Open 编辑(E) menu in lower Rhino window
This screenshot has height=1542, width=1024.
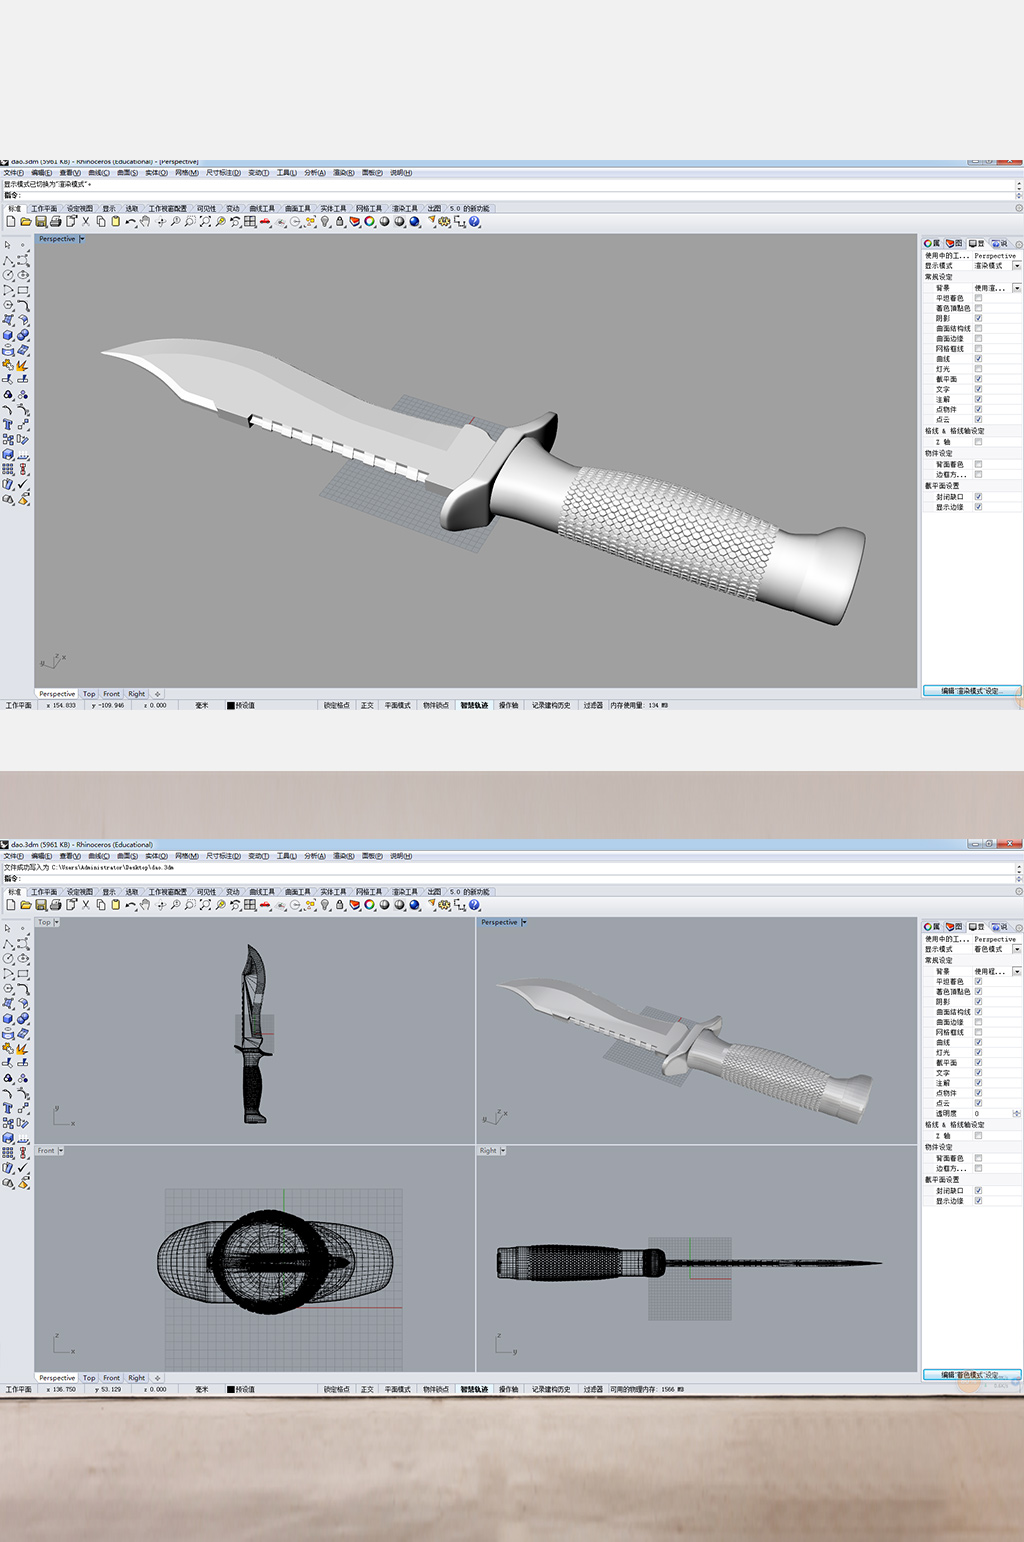pos(42,856)
